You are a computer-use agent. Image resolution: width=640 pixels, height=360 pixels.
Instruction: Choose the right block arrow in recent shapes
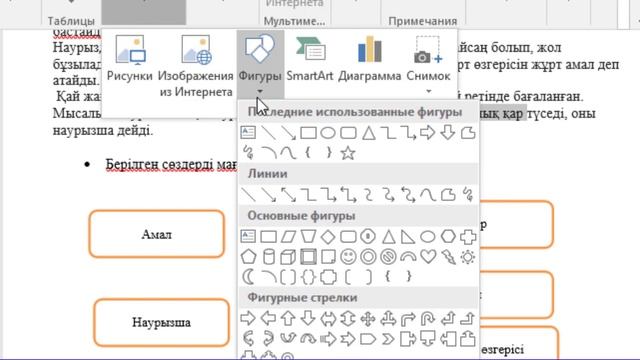click(428, 133)
